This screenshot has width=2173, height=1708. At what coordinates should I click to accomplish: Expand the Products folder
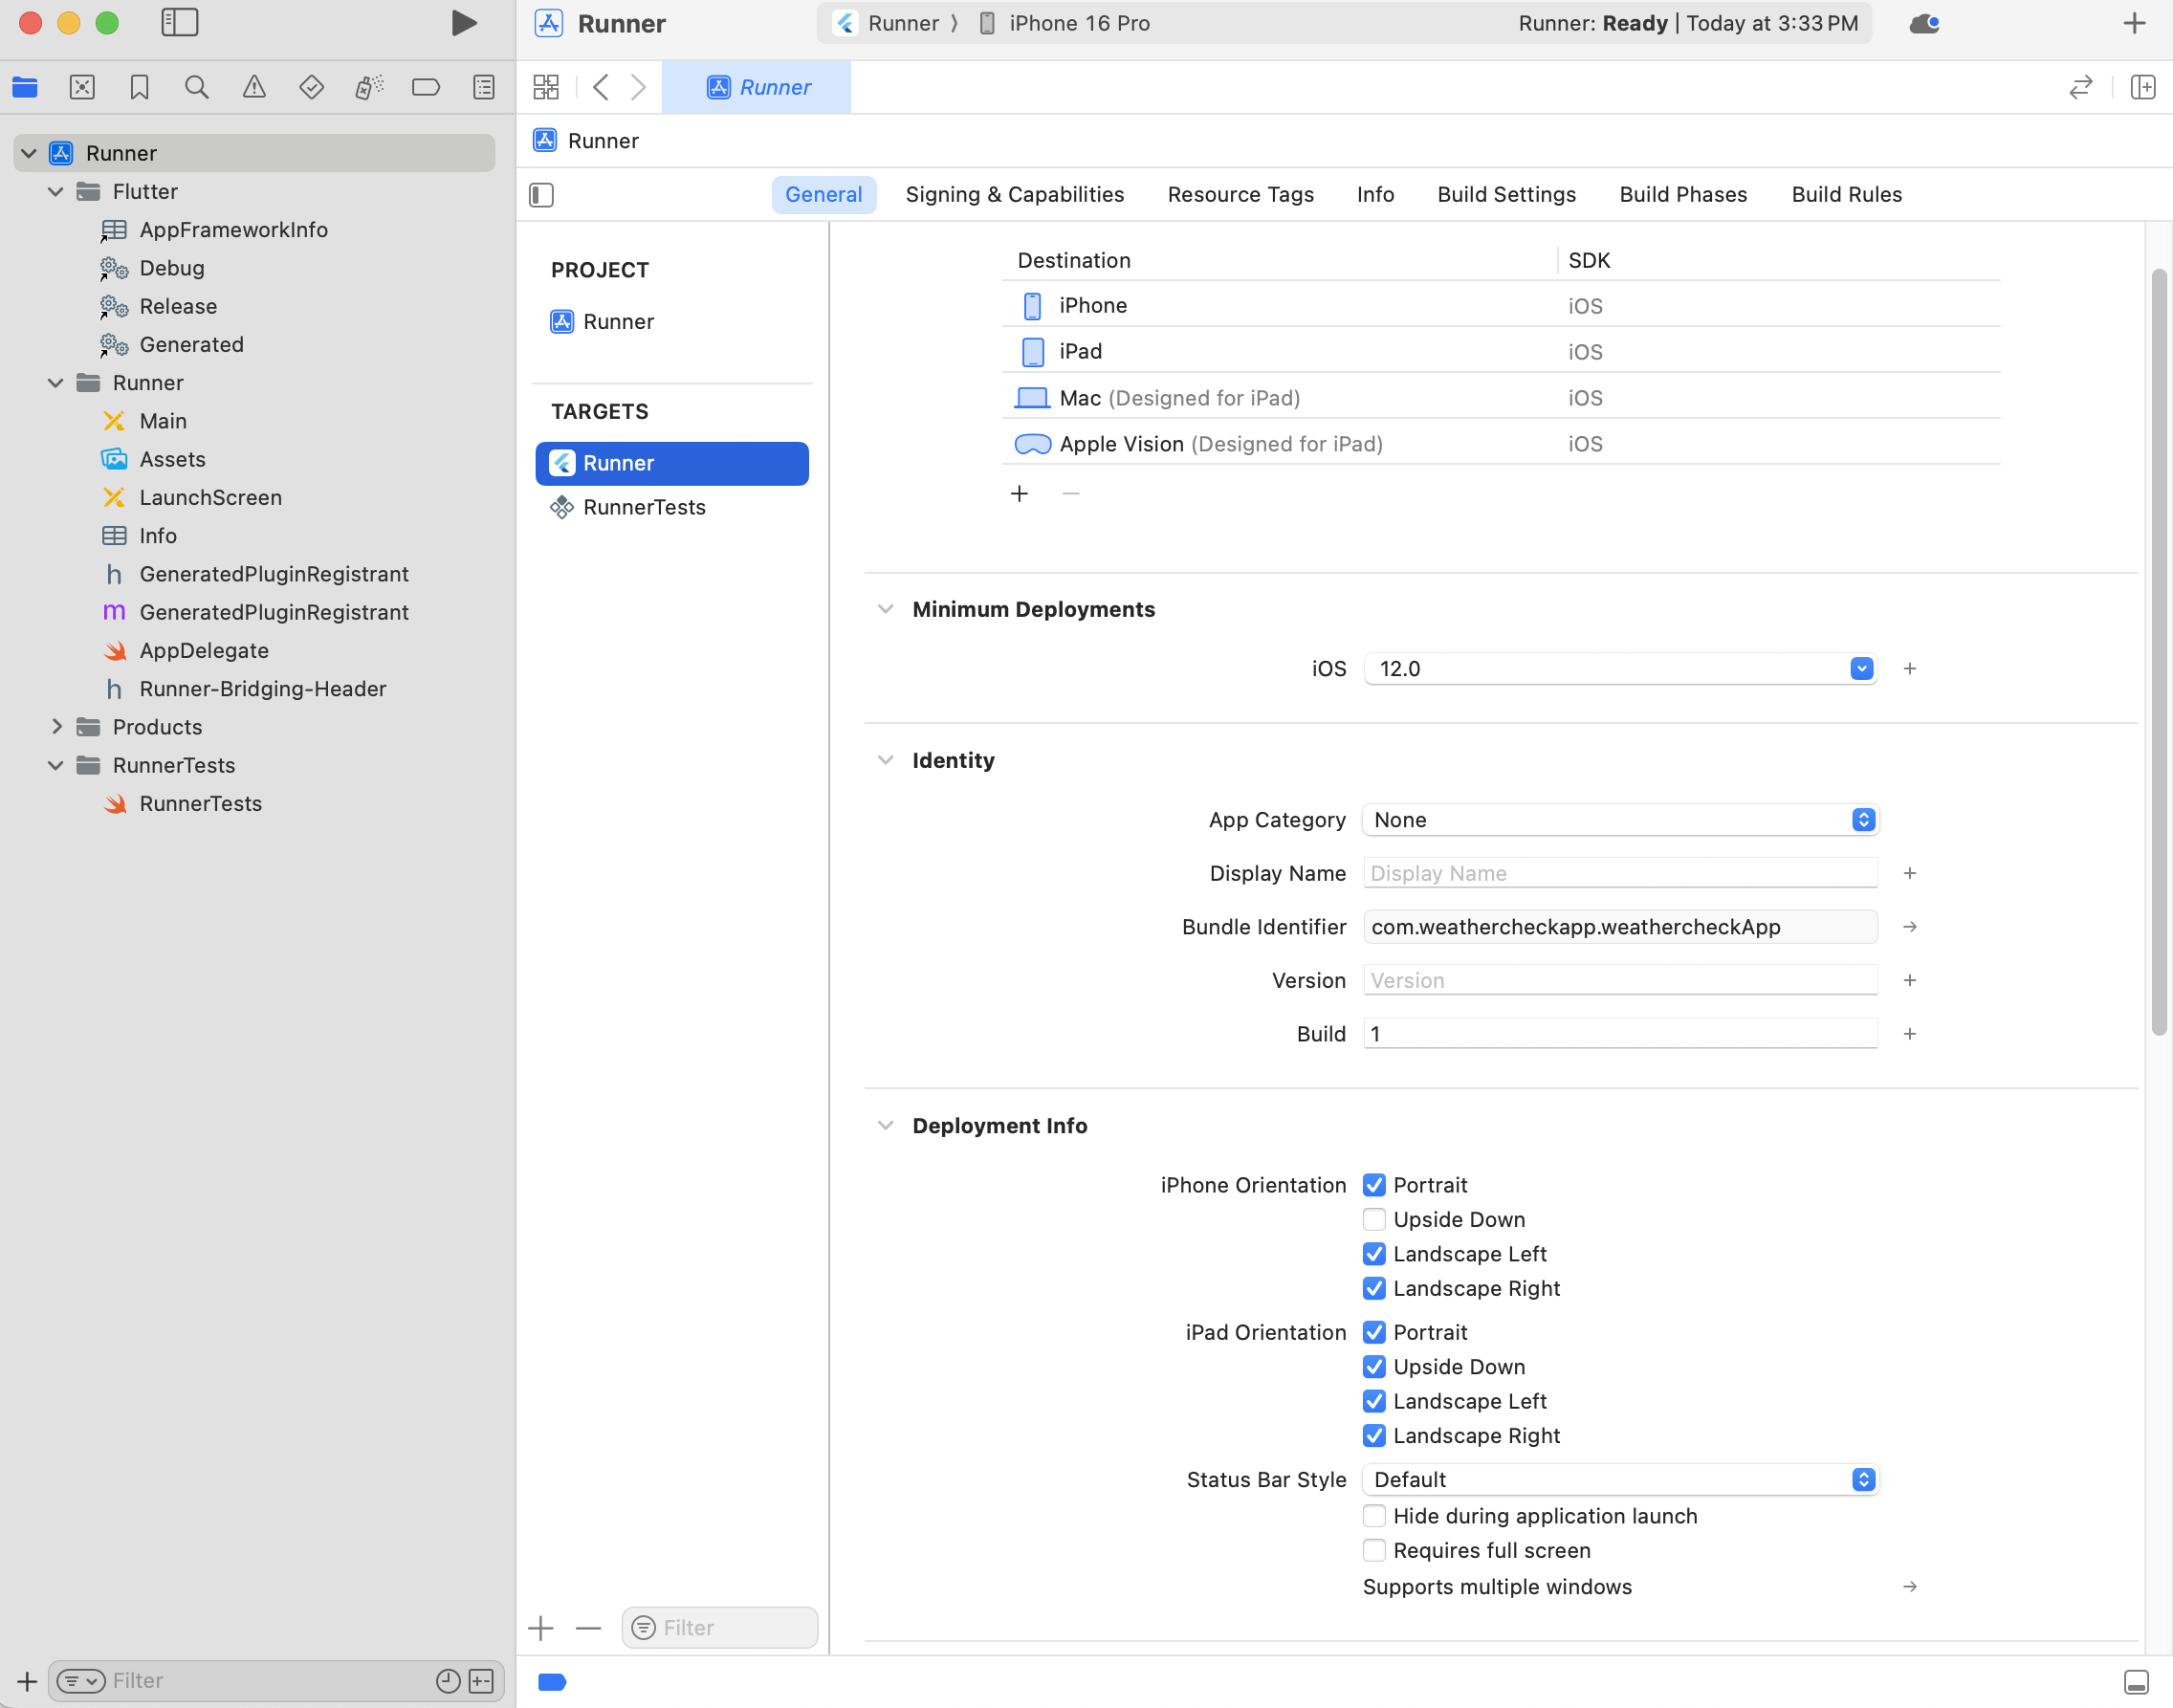click(57, 727)
